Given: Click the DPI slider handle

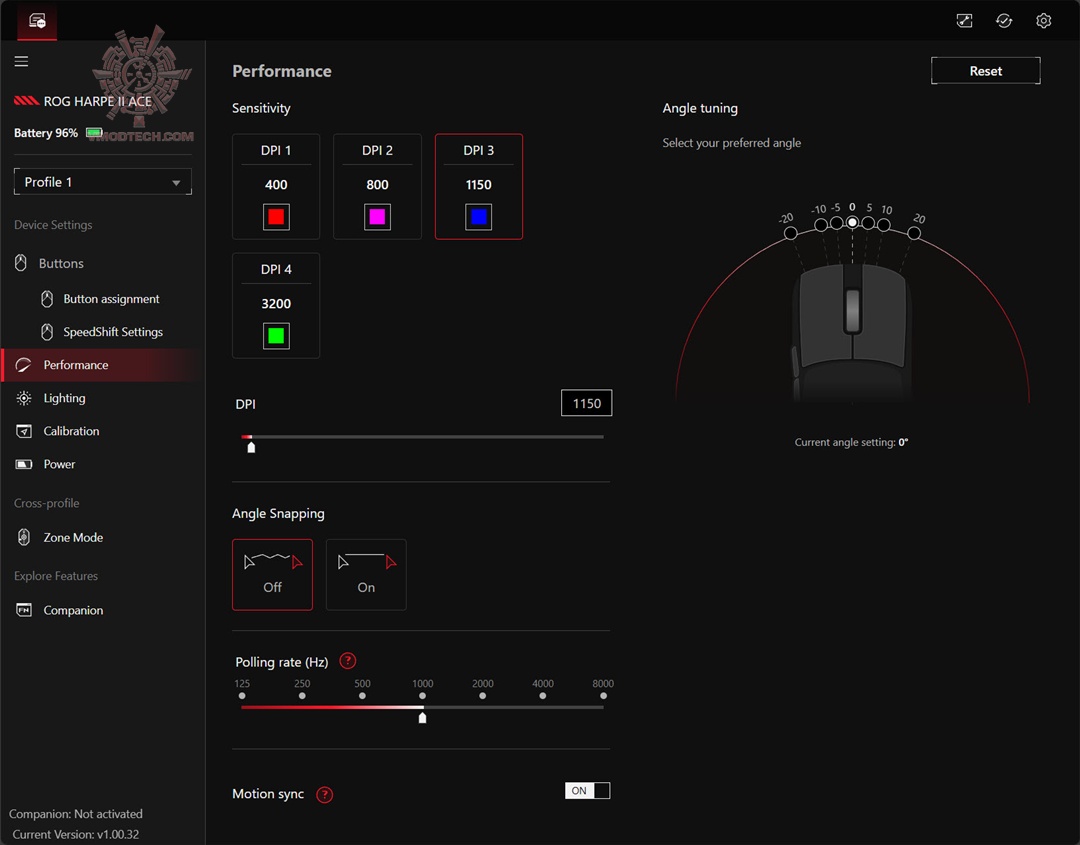Looking at the screenshot, I should coord(251,447).
